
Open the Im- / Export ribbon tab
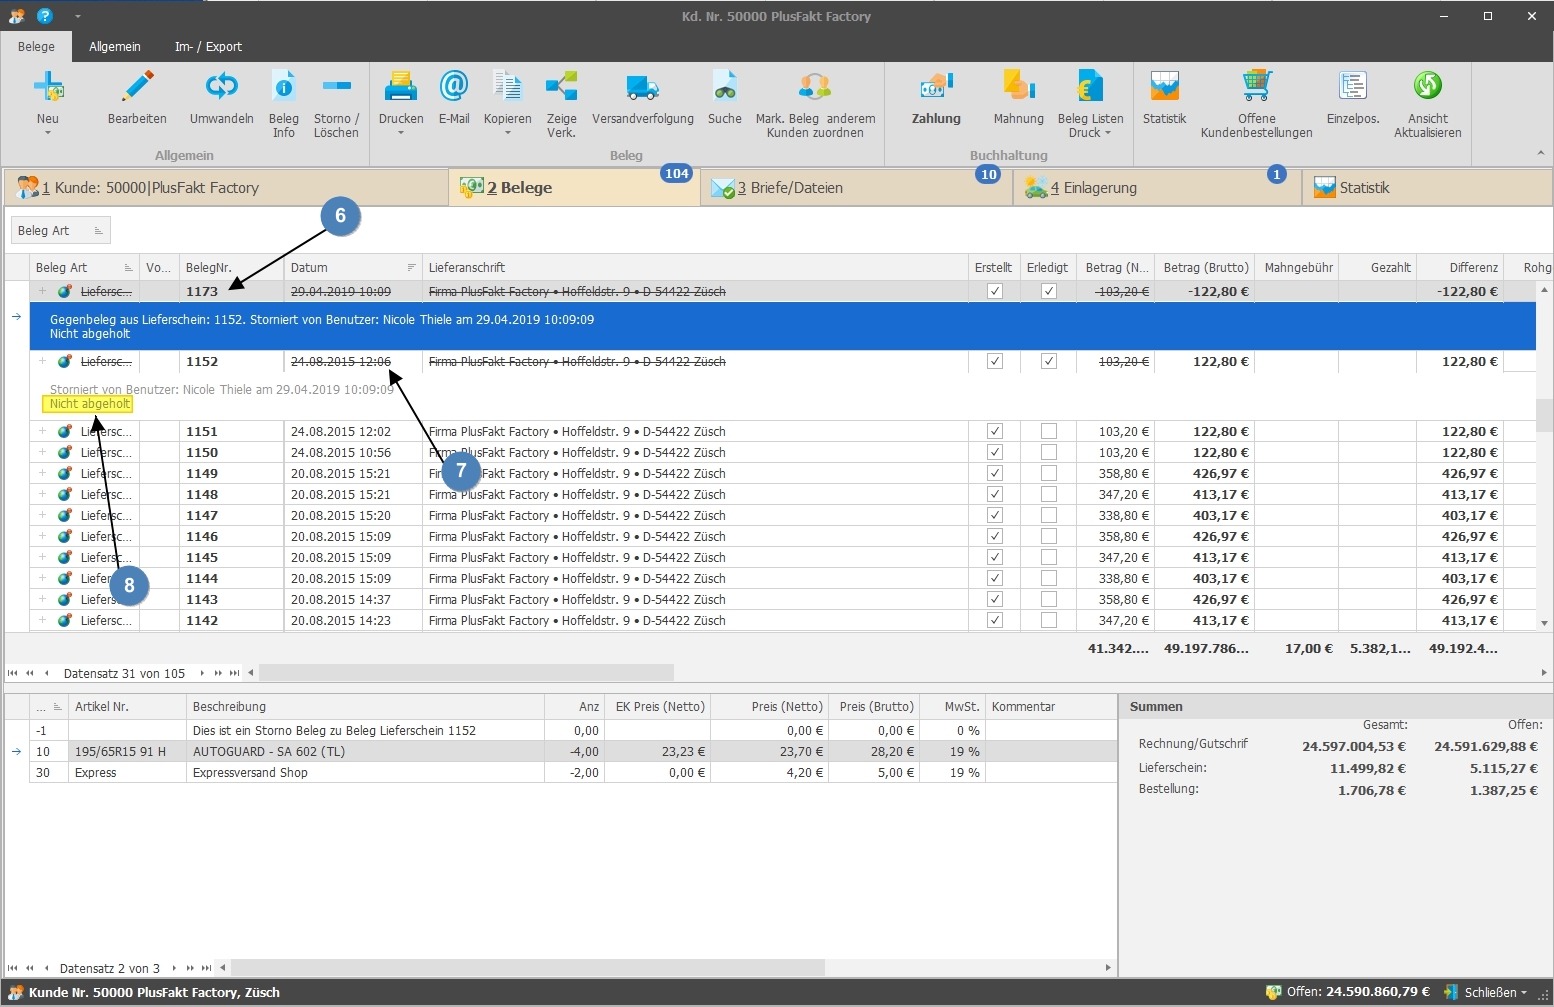coord(208,46)
